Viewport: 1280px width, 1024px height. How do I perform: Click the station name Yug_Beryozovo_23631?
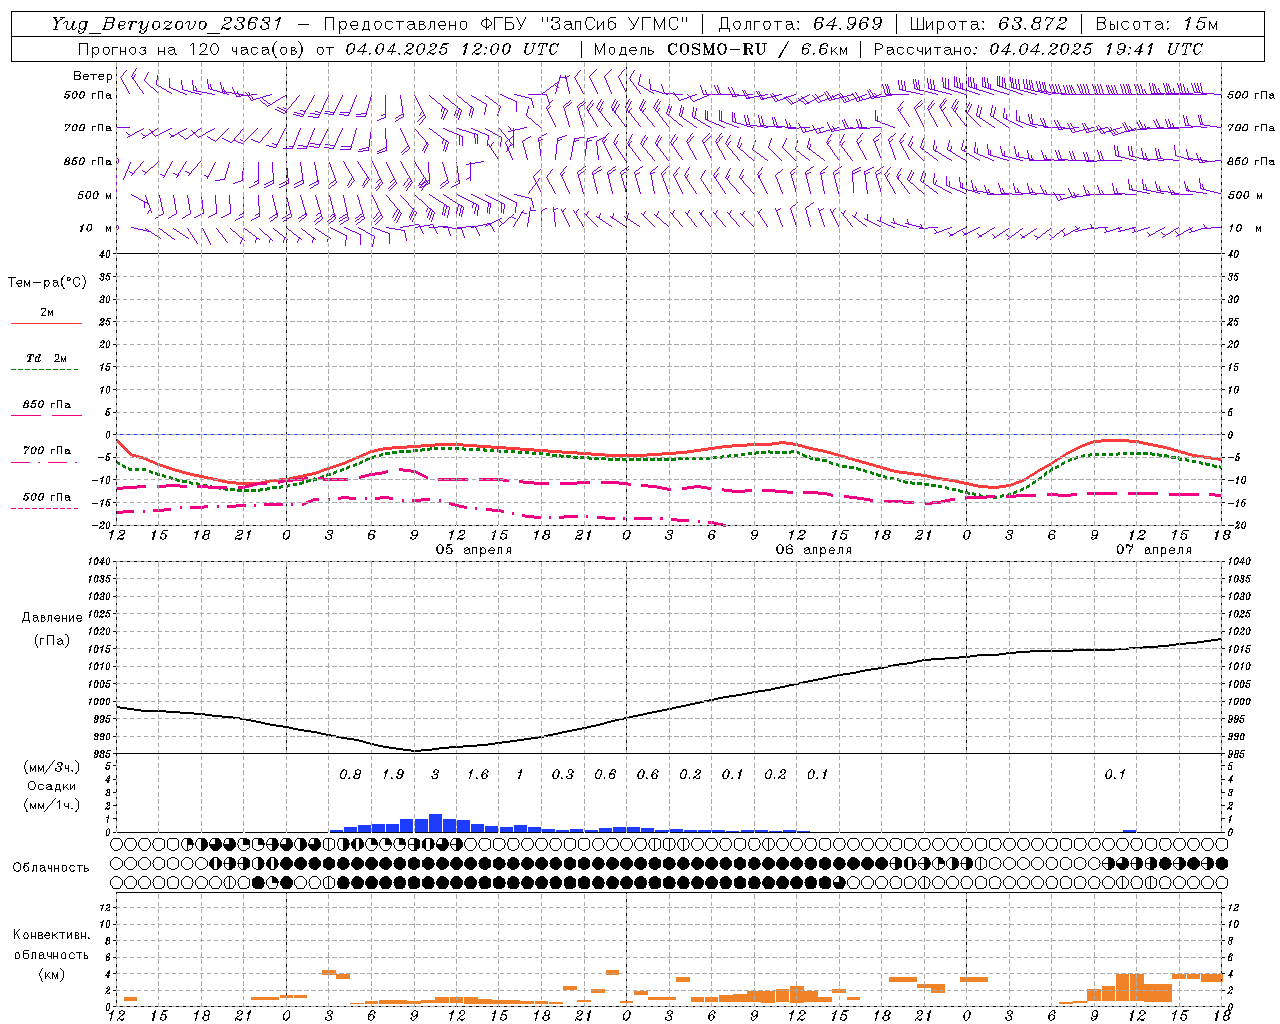[x=167, y=24]
